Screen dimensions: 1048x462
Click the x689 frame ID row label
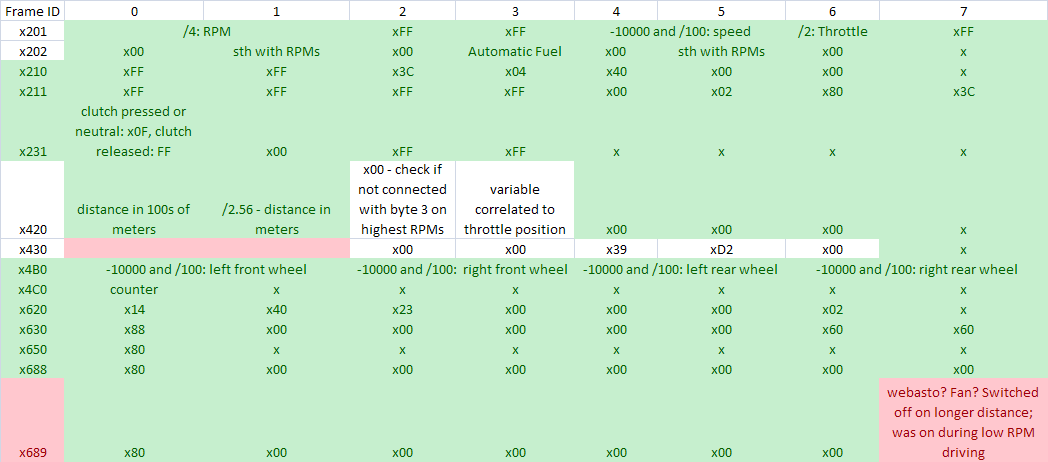[32, 452]
